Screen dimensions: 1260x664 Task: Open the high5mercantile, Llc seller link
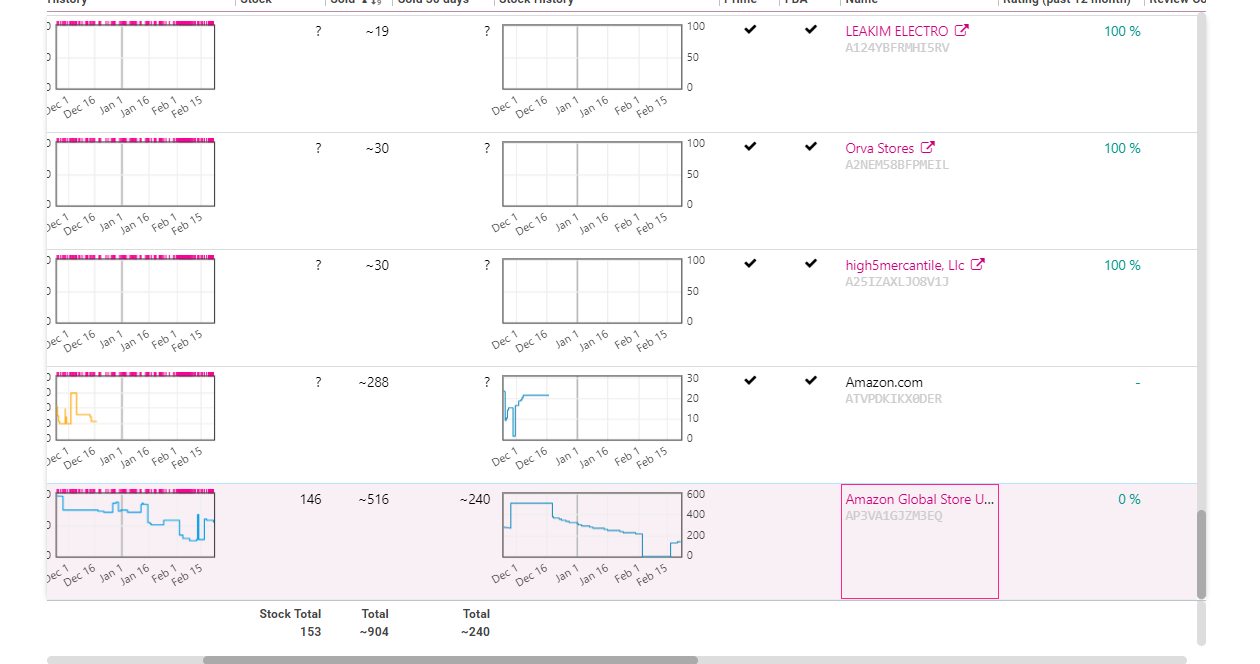click(905, 265)
